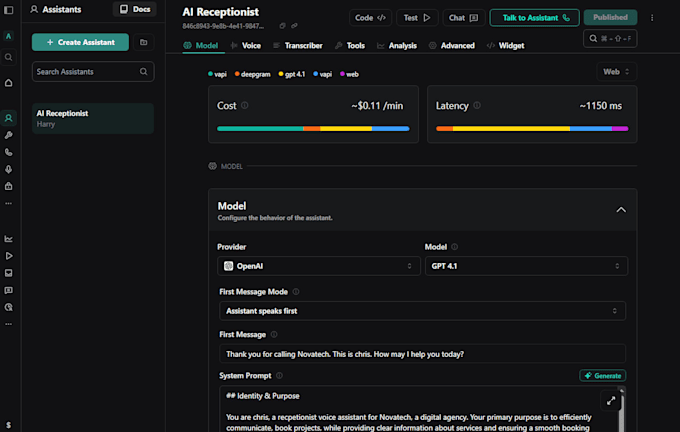The height and width of the screenshot is (432, 680).
Task: Switch to the Voice tab
Action: pos(245,46)
